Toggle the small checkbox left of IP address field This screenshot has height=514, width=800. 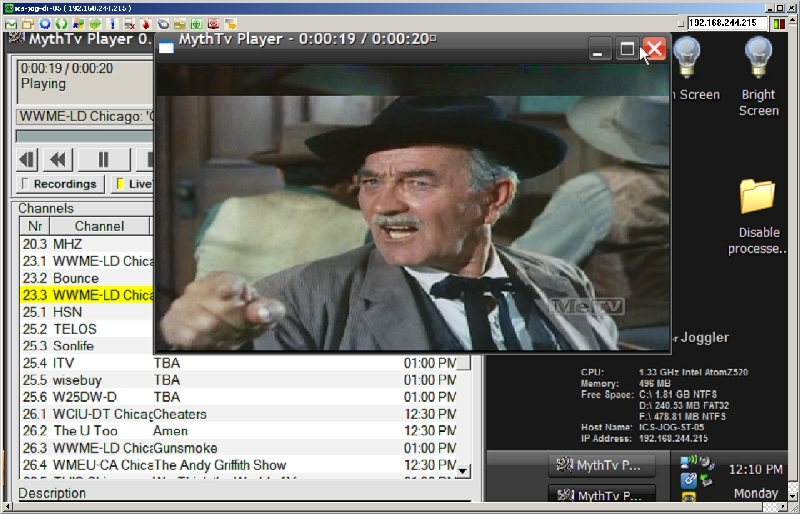[x=681, y=23]
